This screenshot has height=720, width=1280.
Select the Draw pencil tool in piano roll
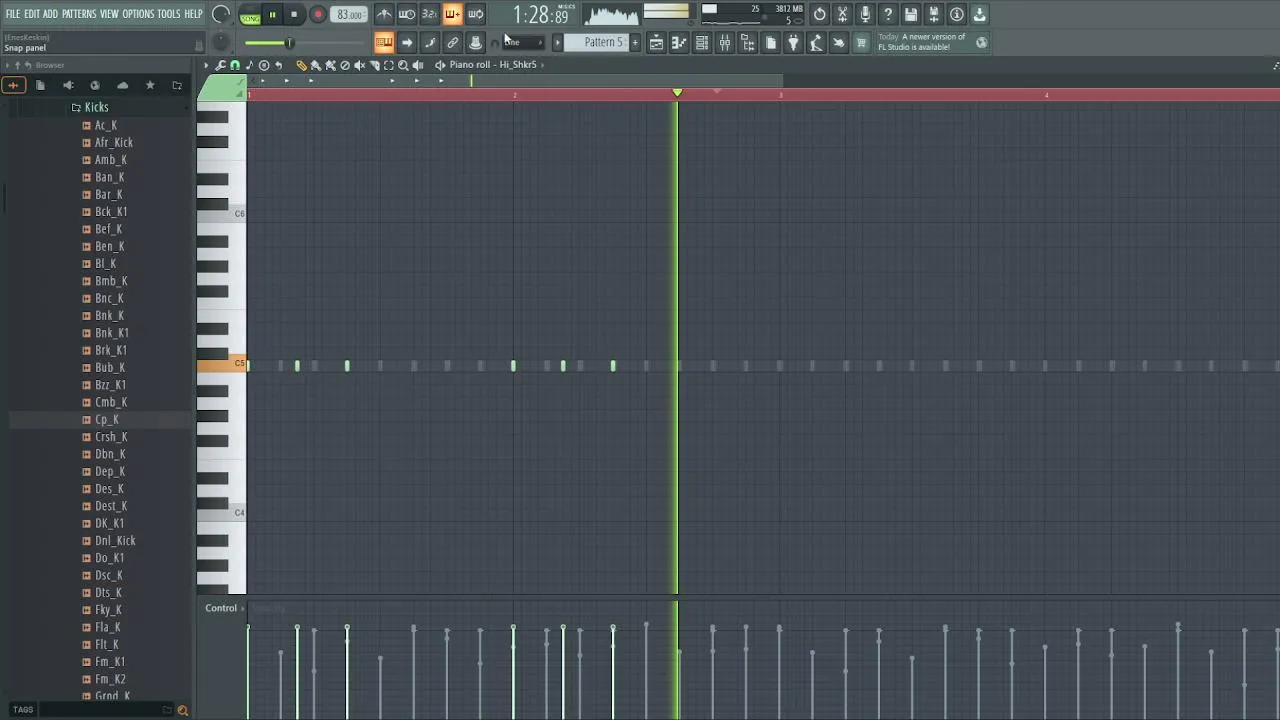(x=301, y=65)
